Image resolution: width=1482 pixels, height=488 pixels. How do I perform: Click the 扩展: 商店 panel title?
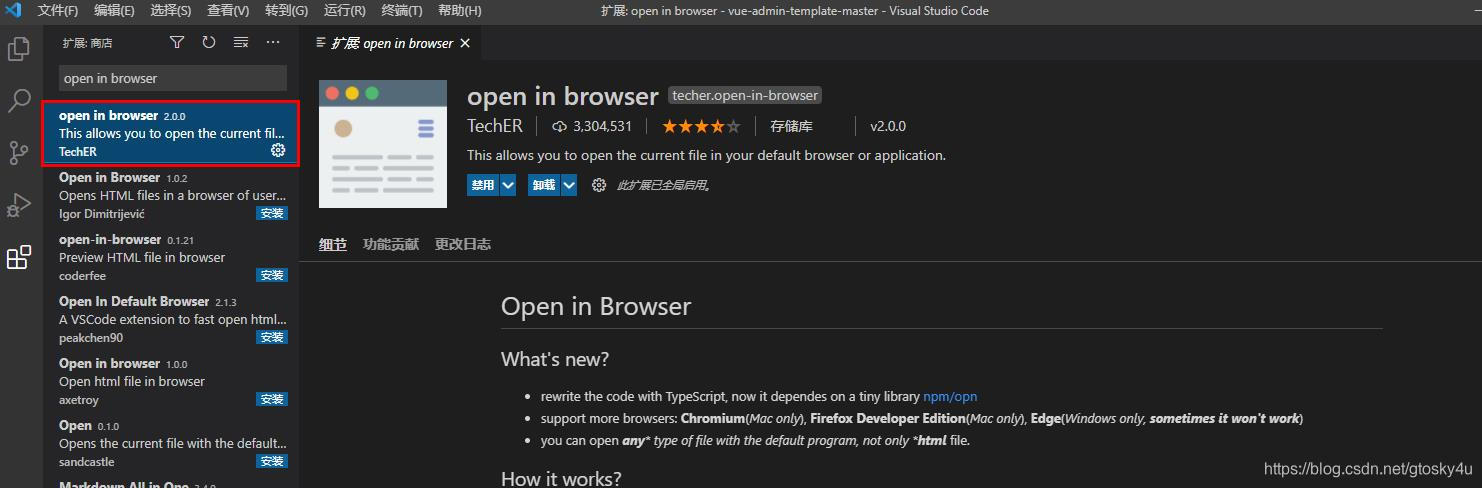pyautogui.click(x=87, y=43)
